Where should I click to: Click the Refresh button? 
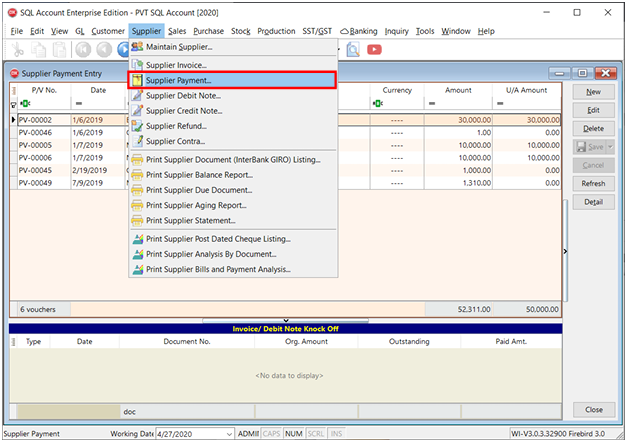593,183
